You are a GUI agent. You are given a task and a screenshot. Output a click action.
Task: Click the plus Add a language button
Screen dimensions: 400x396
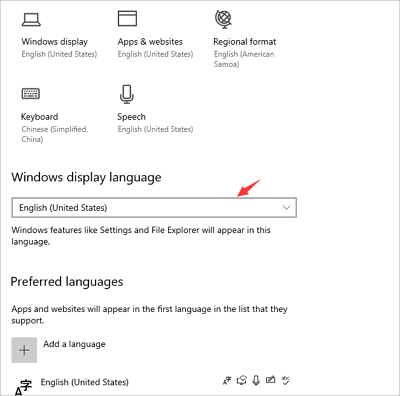24,350
